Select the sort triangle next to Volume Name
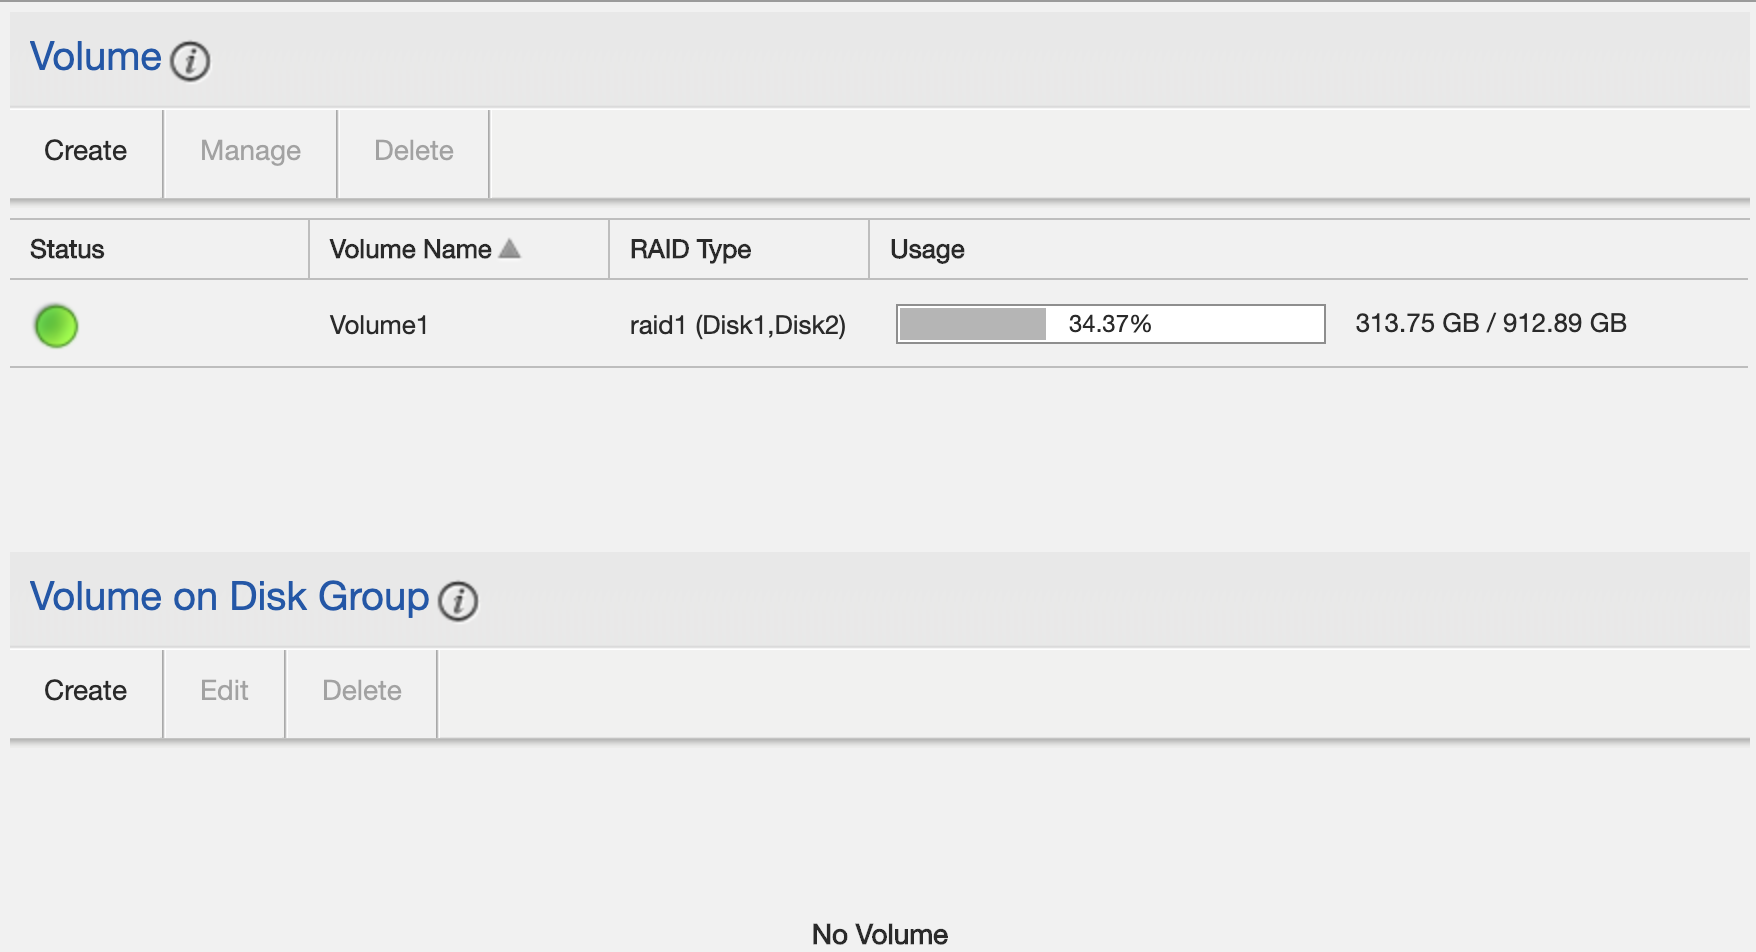Screen dimensions: 1756x952 511,248
